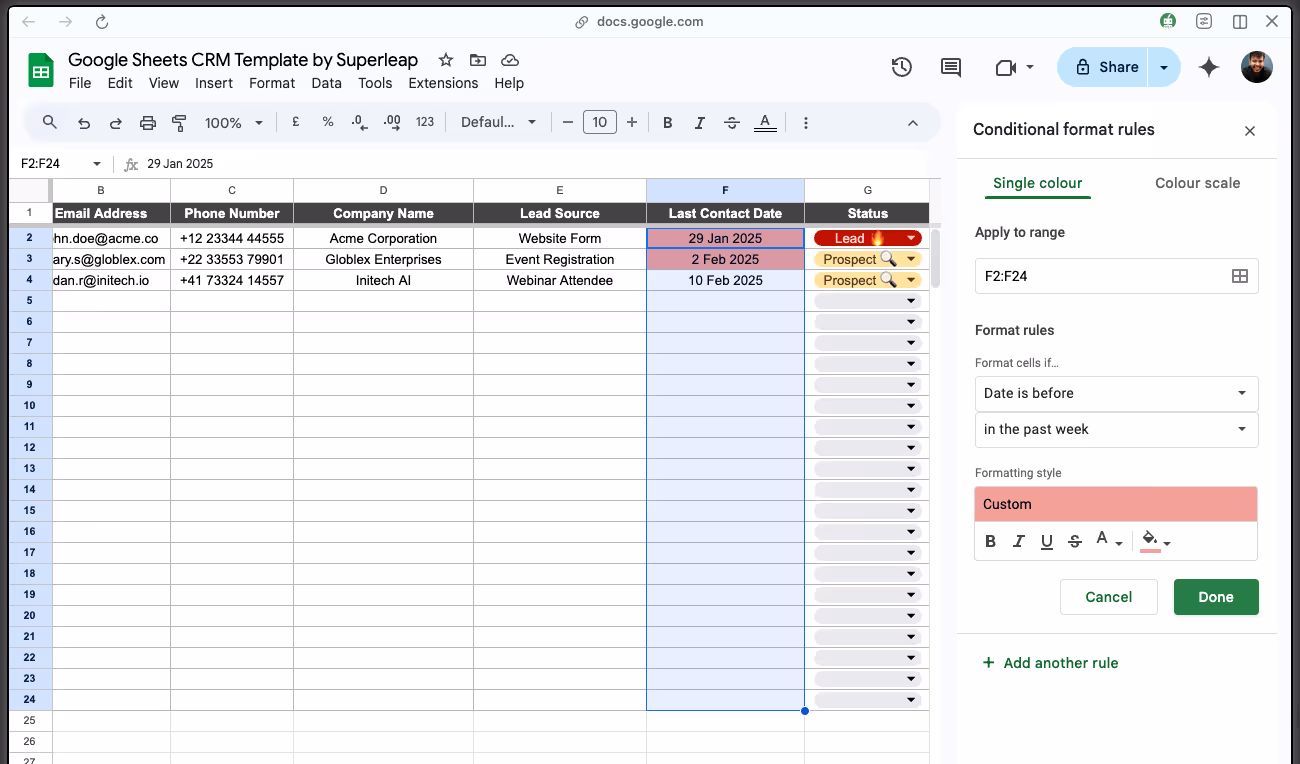1300x764 pixels.
Task: Open the Data menu
Action: [326, 83]
